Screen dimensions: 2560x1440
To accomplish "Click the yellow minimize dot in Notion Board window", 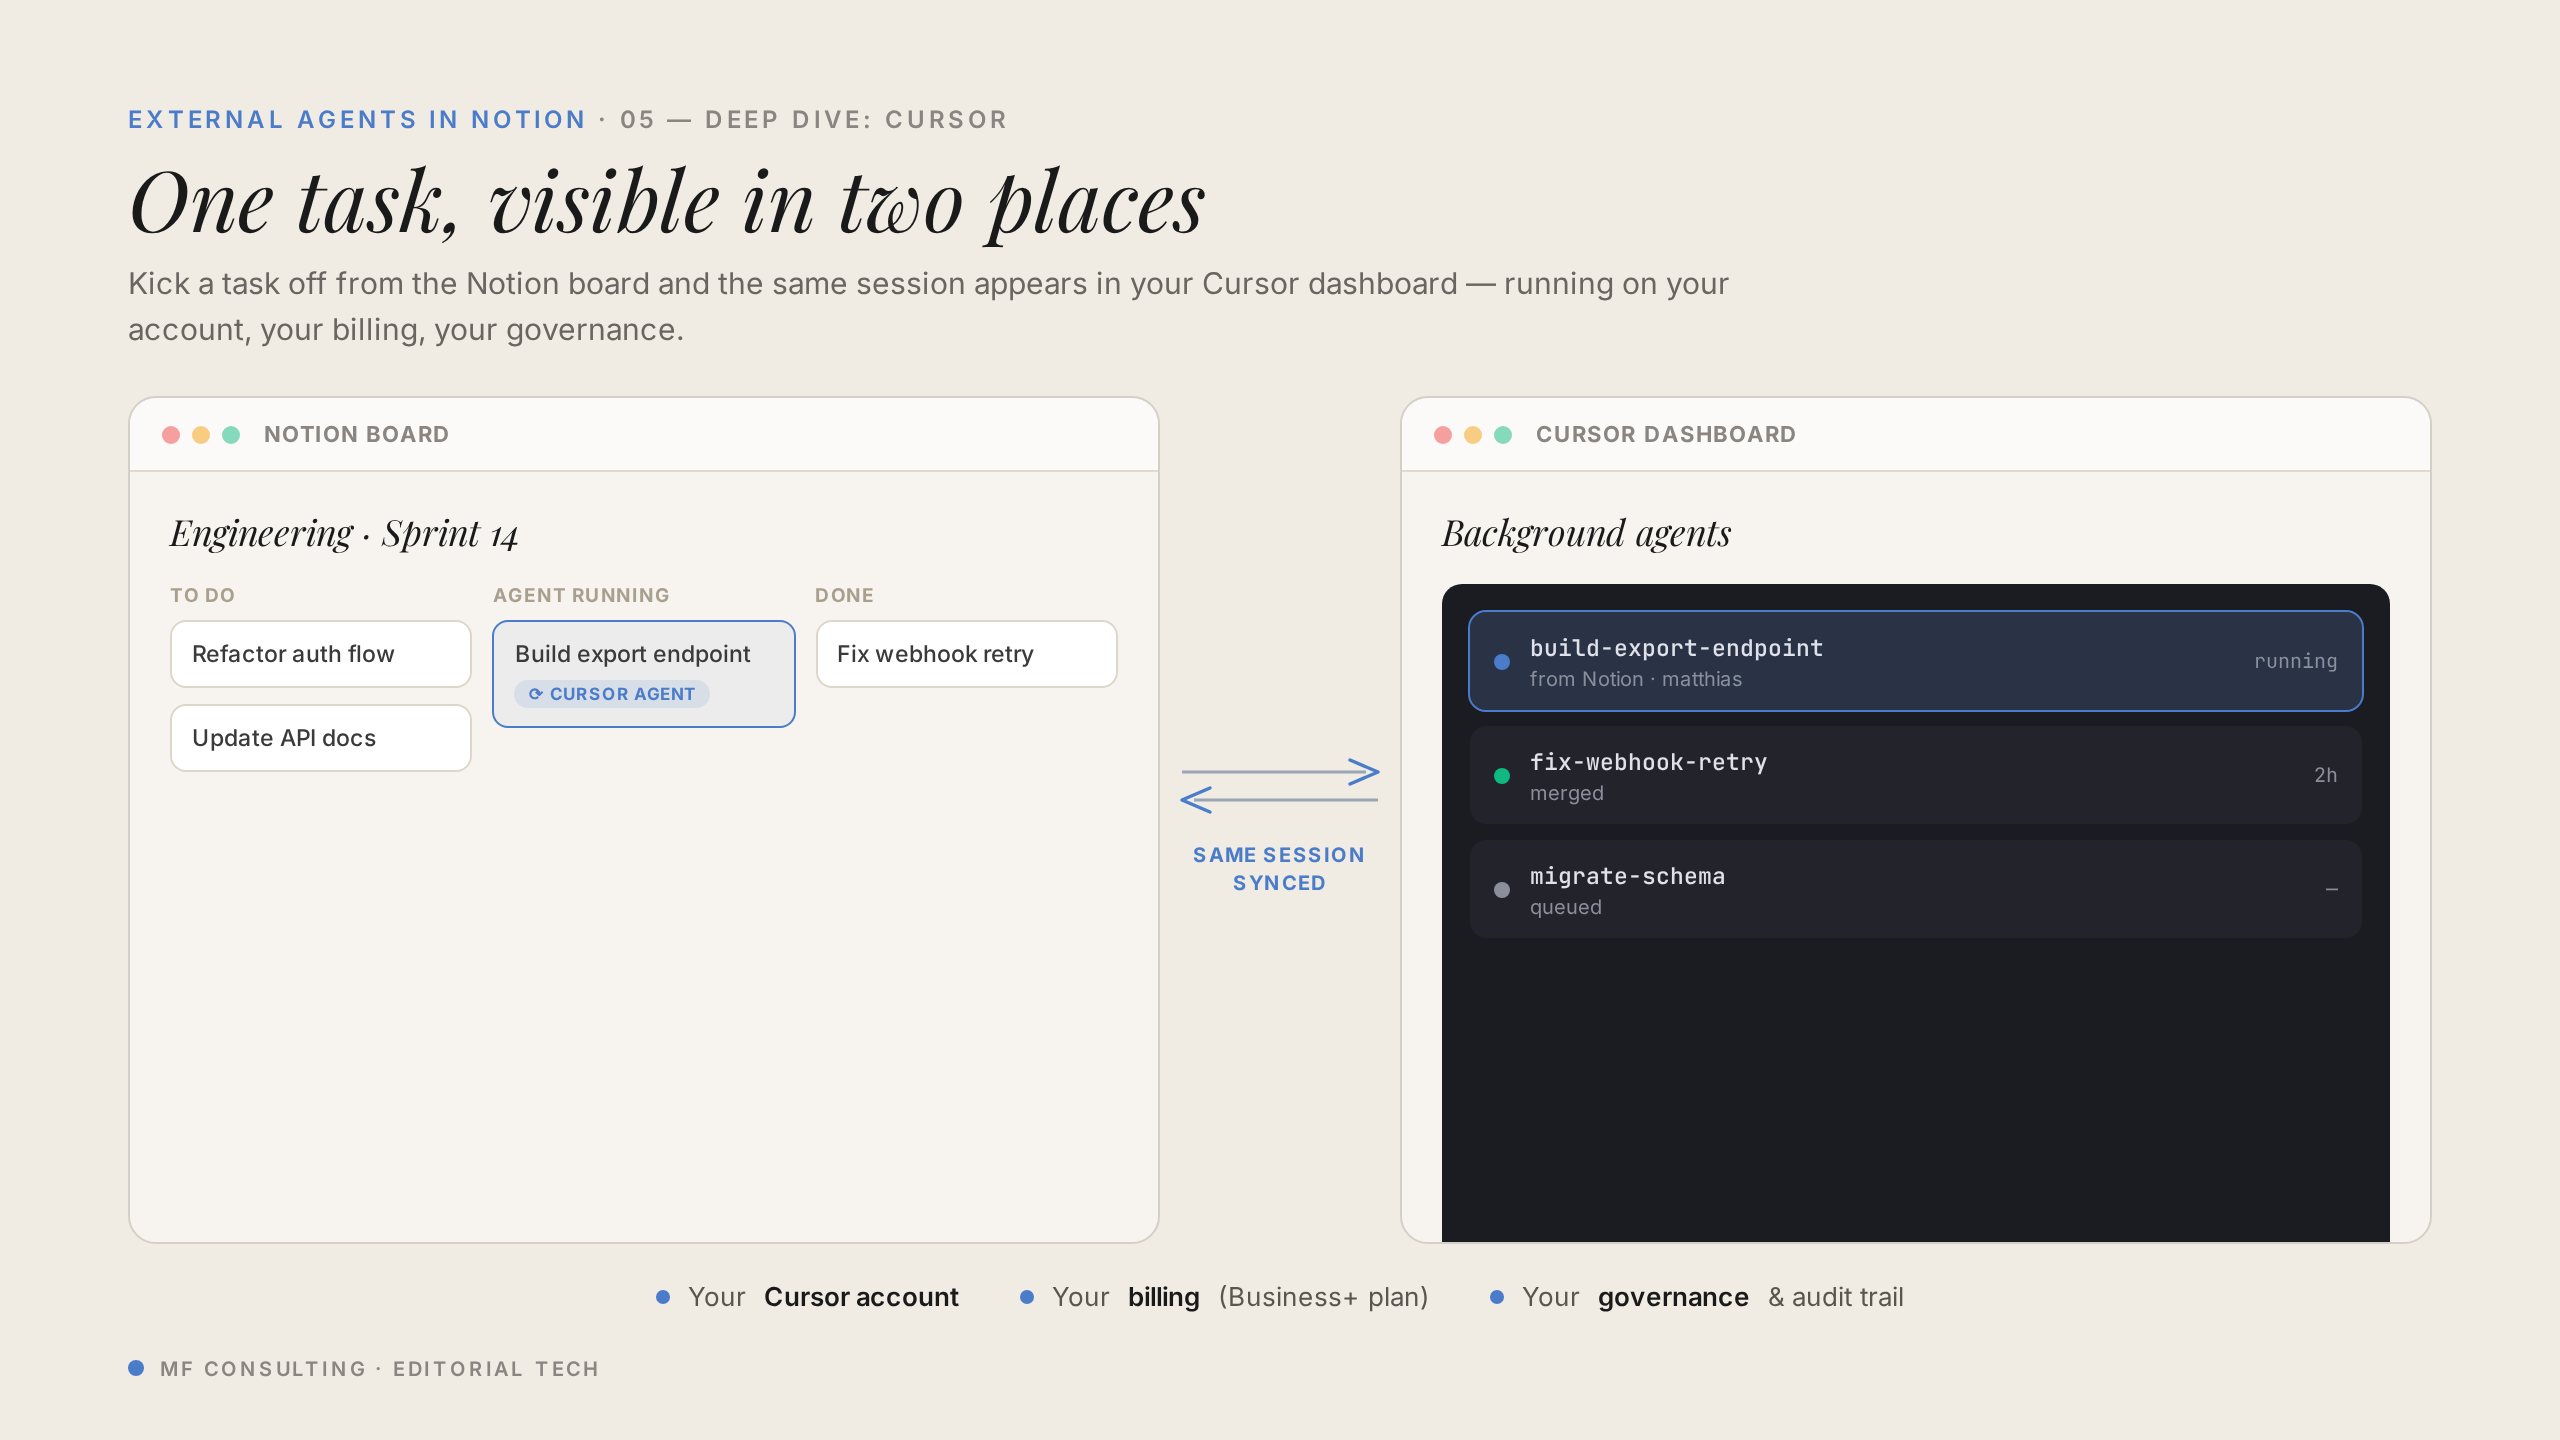I will (201, 435).
